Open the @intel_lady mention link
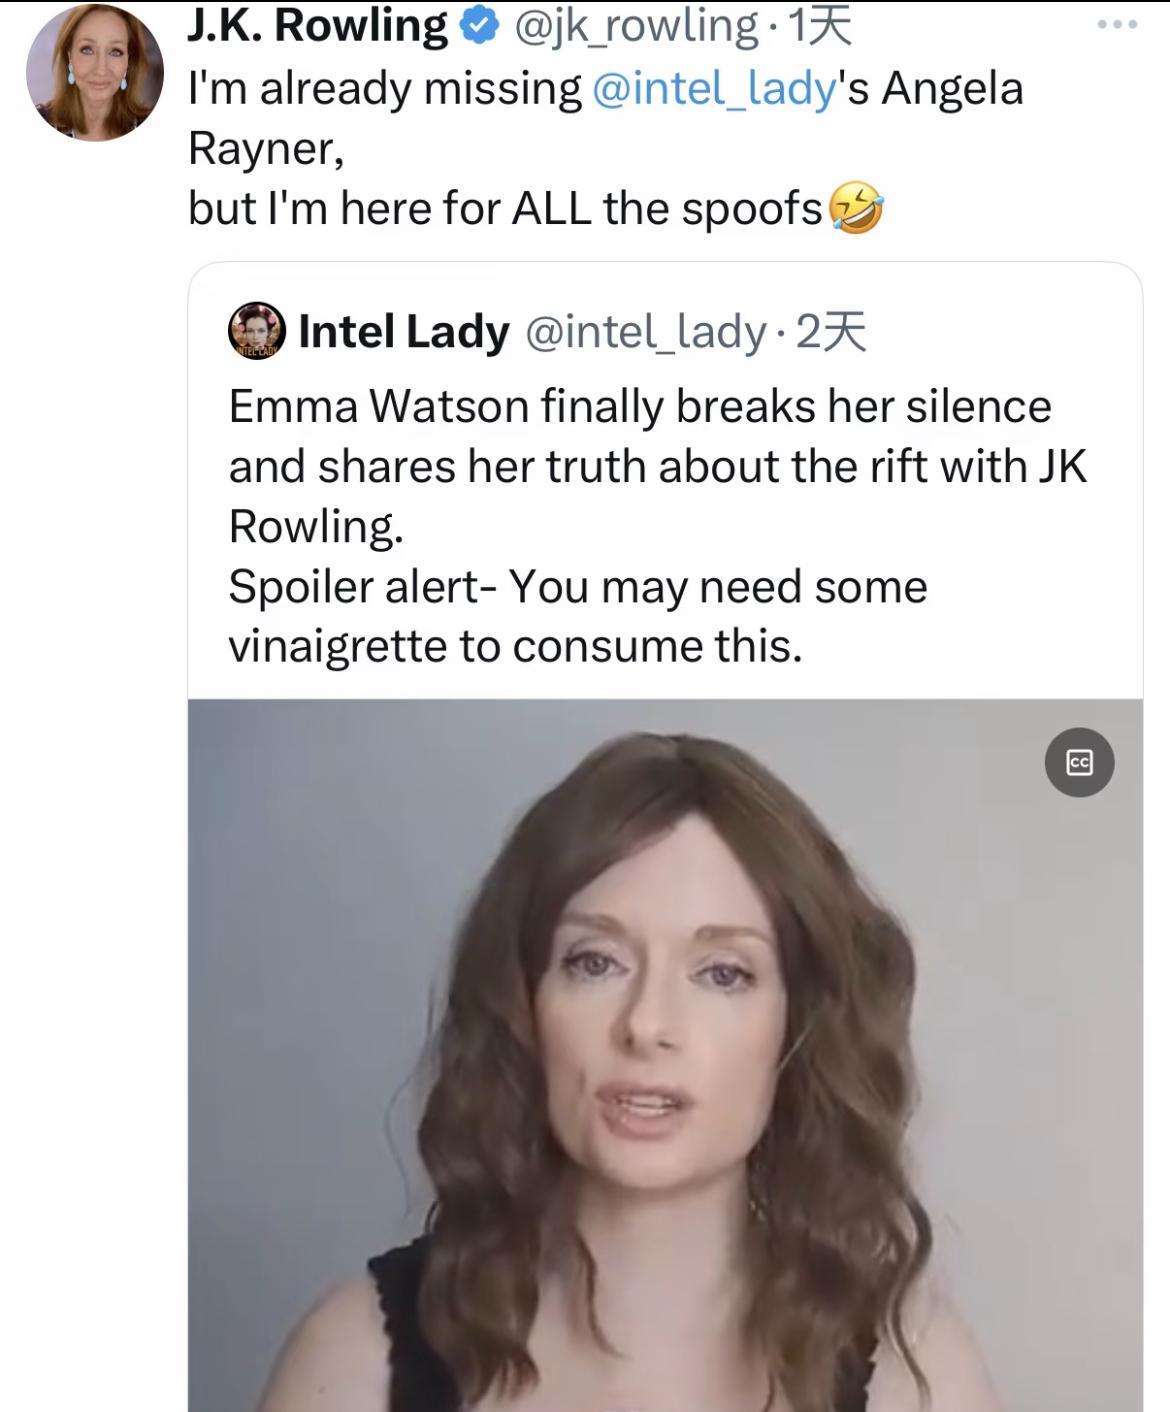The image size is (1170, 1412). [714, 88]
